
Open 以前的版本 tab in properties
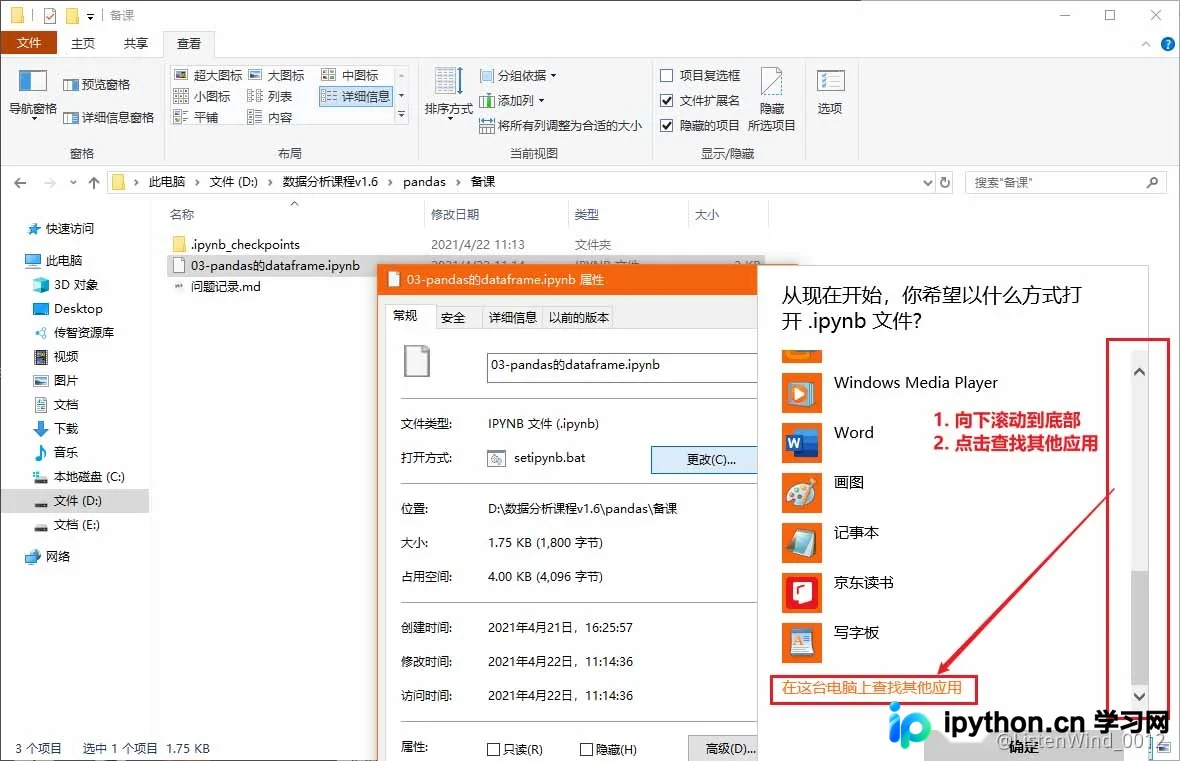tap(579, 318)
